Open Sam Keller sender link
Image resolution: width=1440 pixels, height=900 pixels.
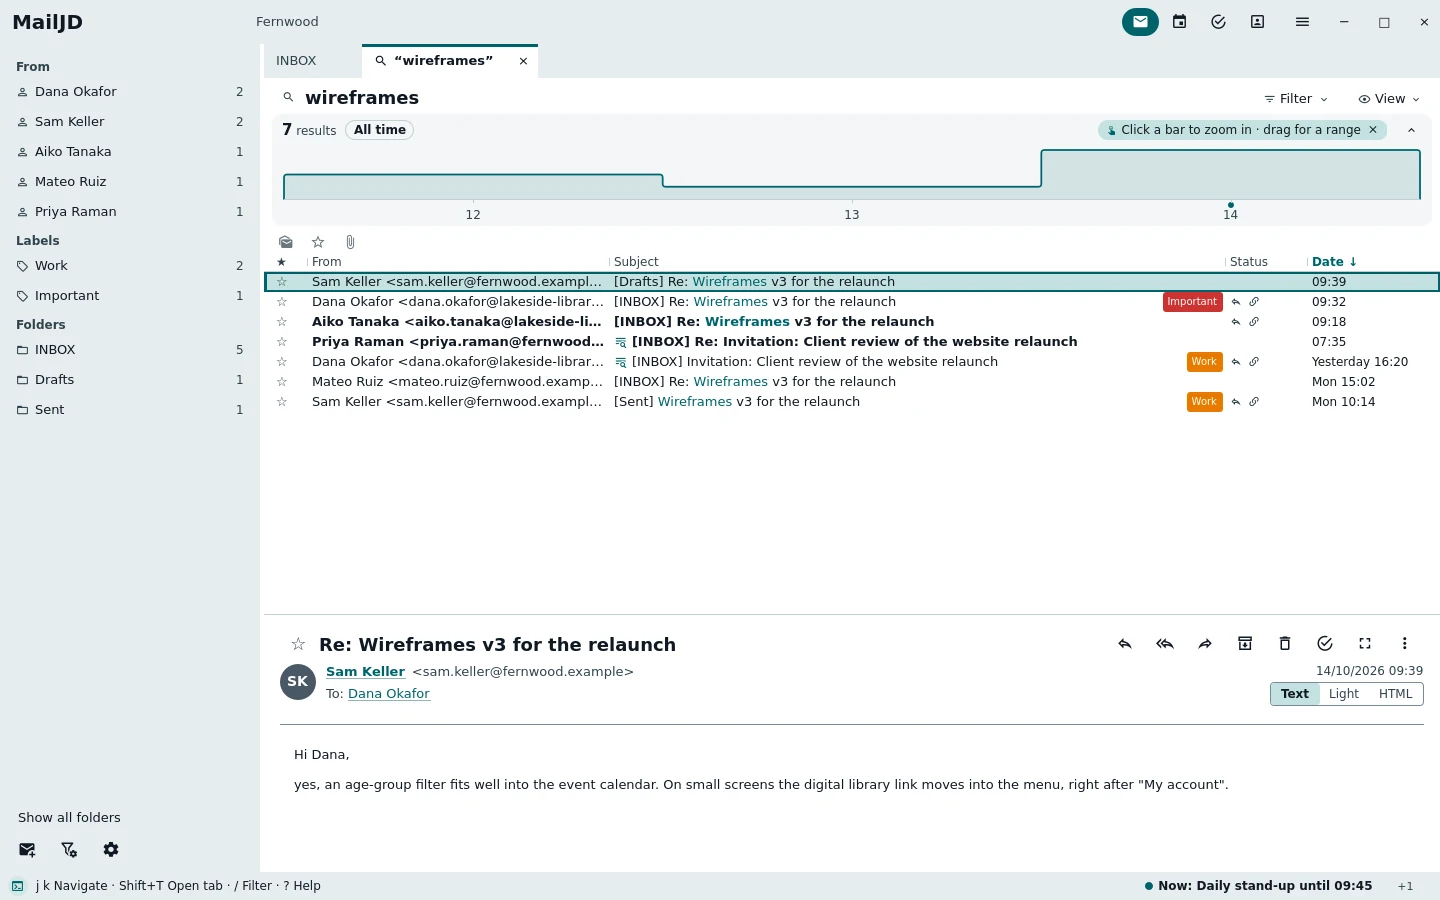(x=365, y=672)
